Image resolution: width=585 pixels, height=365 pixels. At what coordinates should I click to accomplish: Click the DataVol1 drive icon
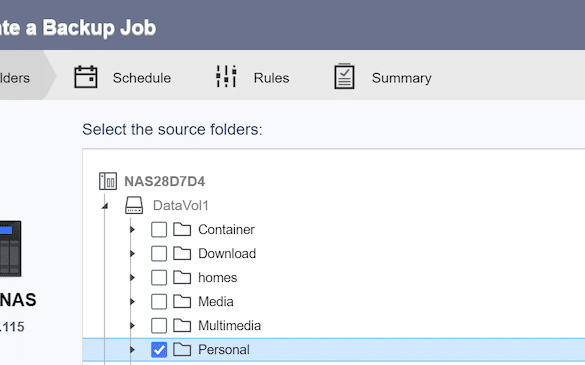click(x=134, y=205)
